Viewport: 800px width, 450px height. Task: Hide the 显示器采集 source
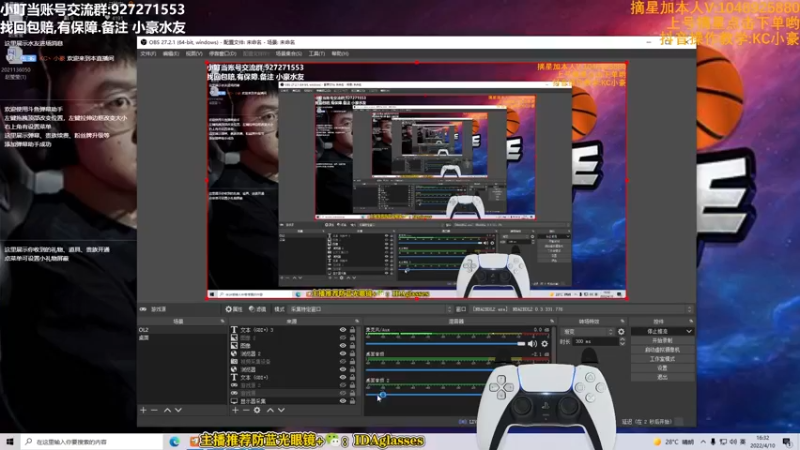point(343,401)
